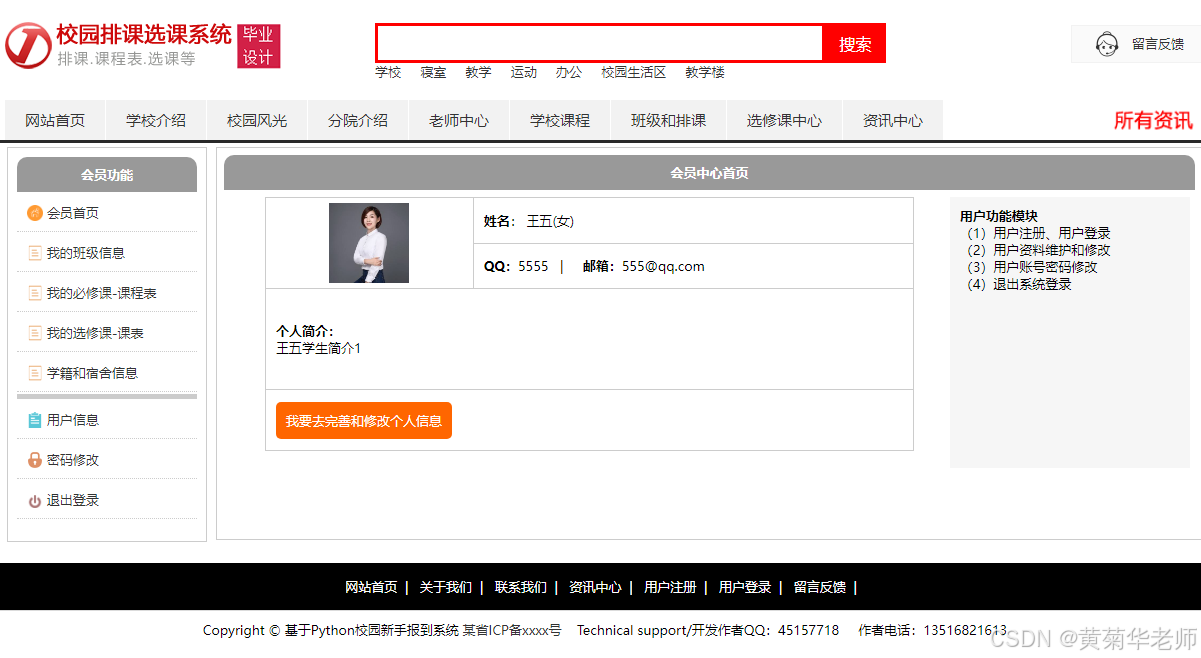
Task: Click the email text 555@qq.com
Action: pos(663,266)
